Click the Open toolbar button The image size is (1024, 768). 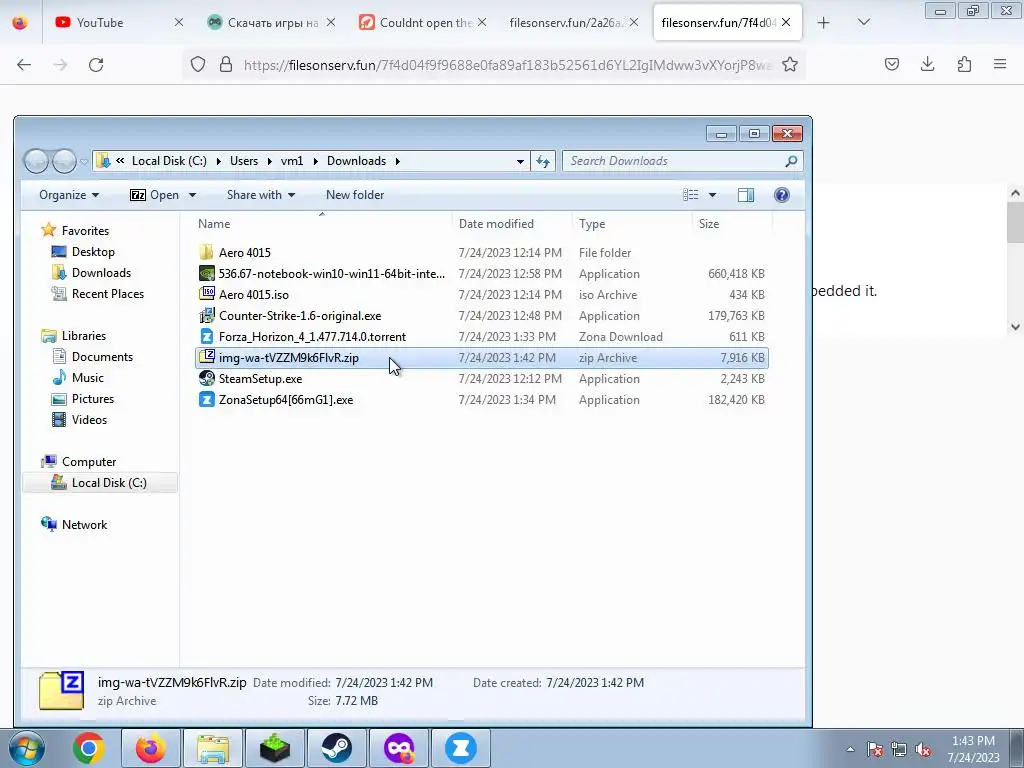coord(155,195)
